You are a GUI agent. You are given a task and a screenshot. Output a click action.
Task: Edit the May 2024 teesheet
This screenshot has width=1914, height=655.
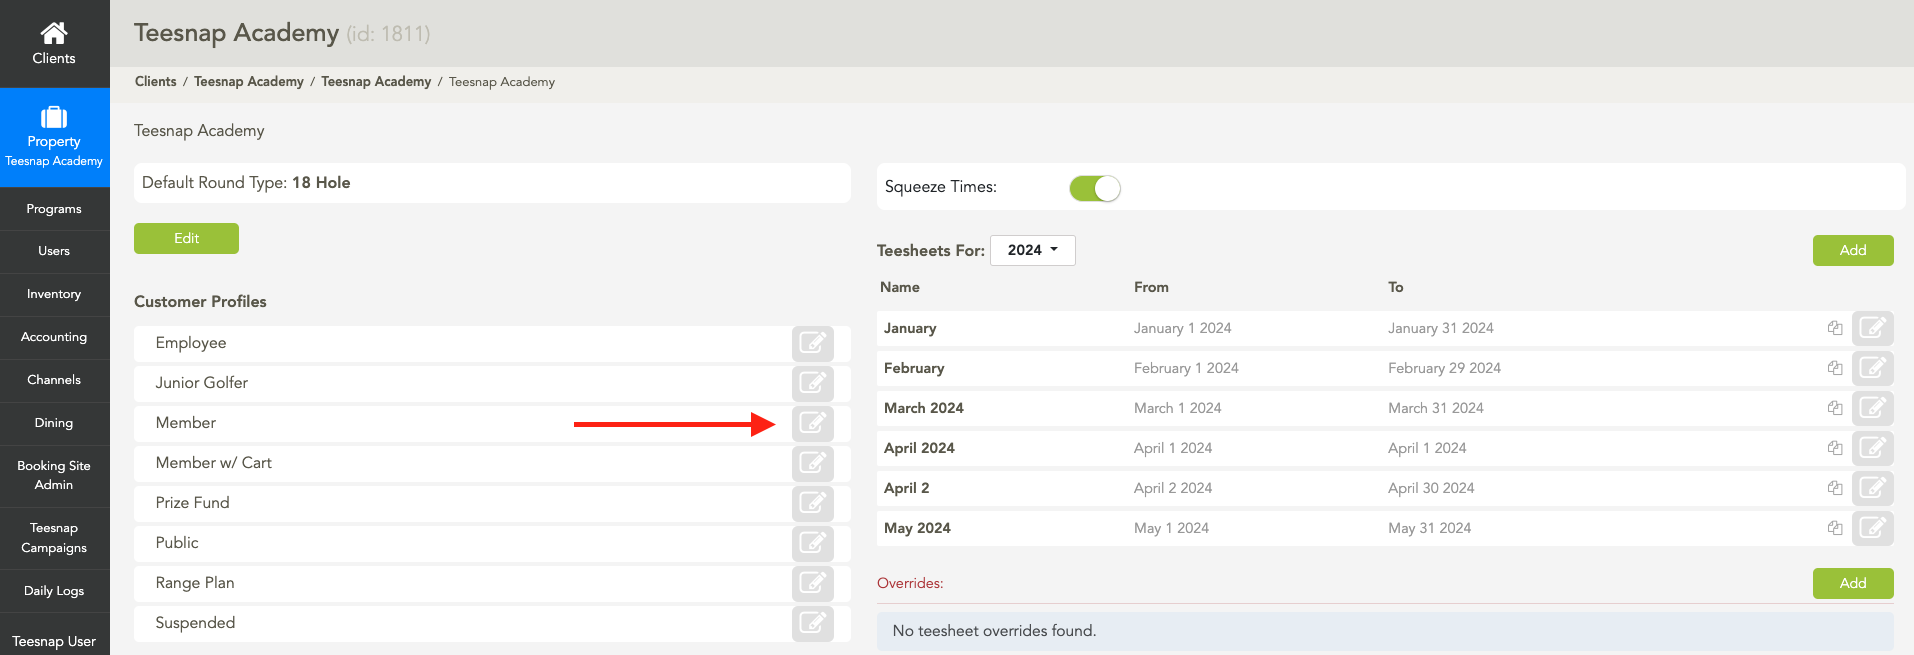point(1873,528)
